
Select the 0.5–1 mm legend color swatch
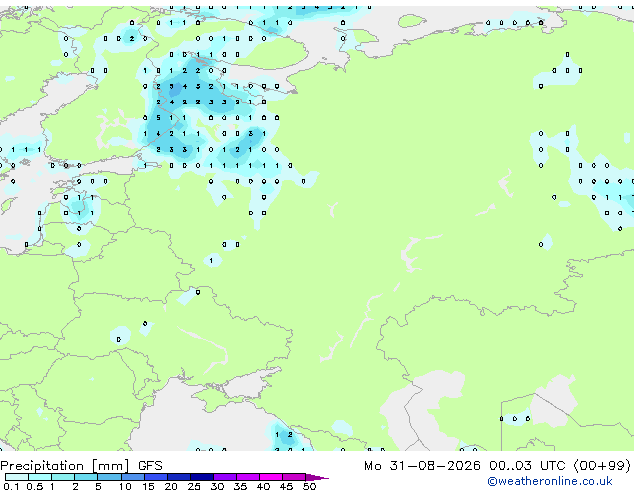[40, 477]
